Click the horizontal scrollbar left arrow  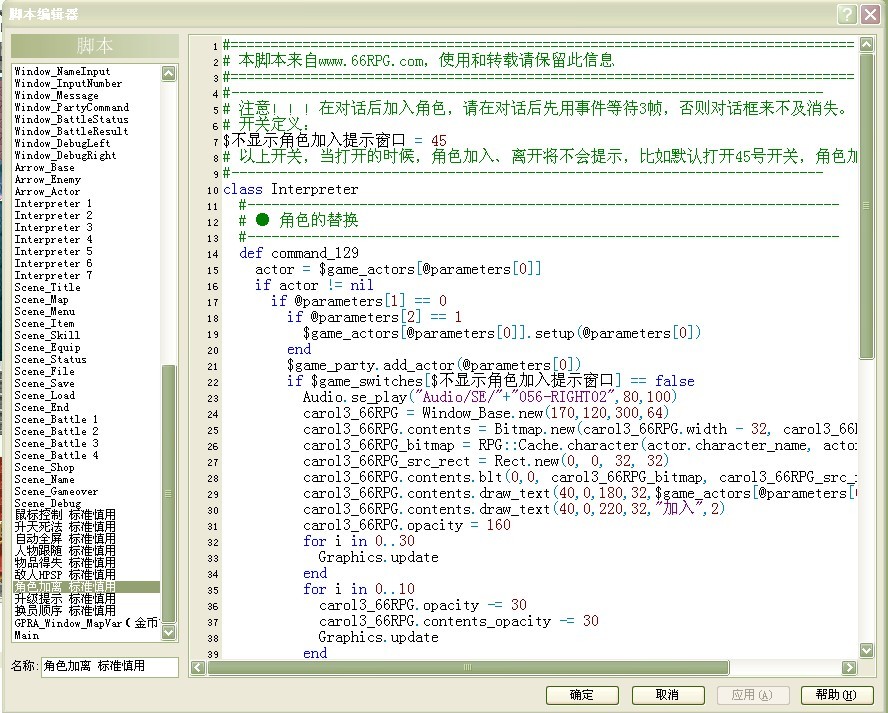coord(198,667)
